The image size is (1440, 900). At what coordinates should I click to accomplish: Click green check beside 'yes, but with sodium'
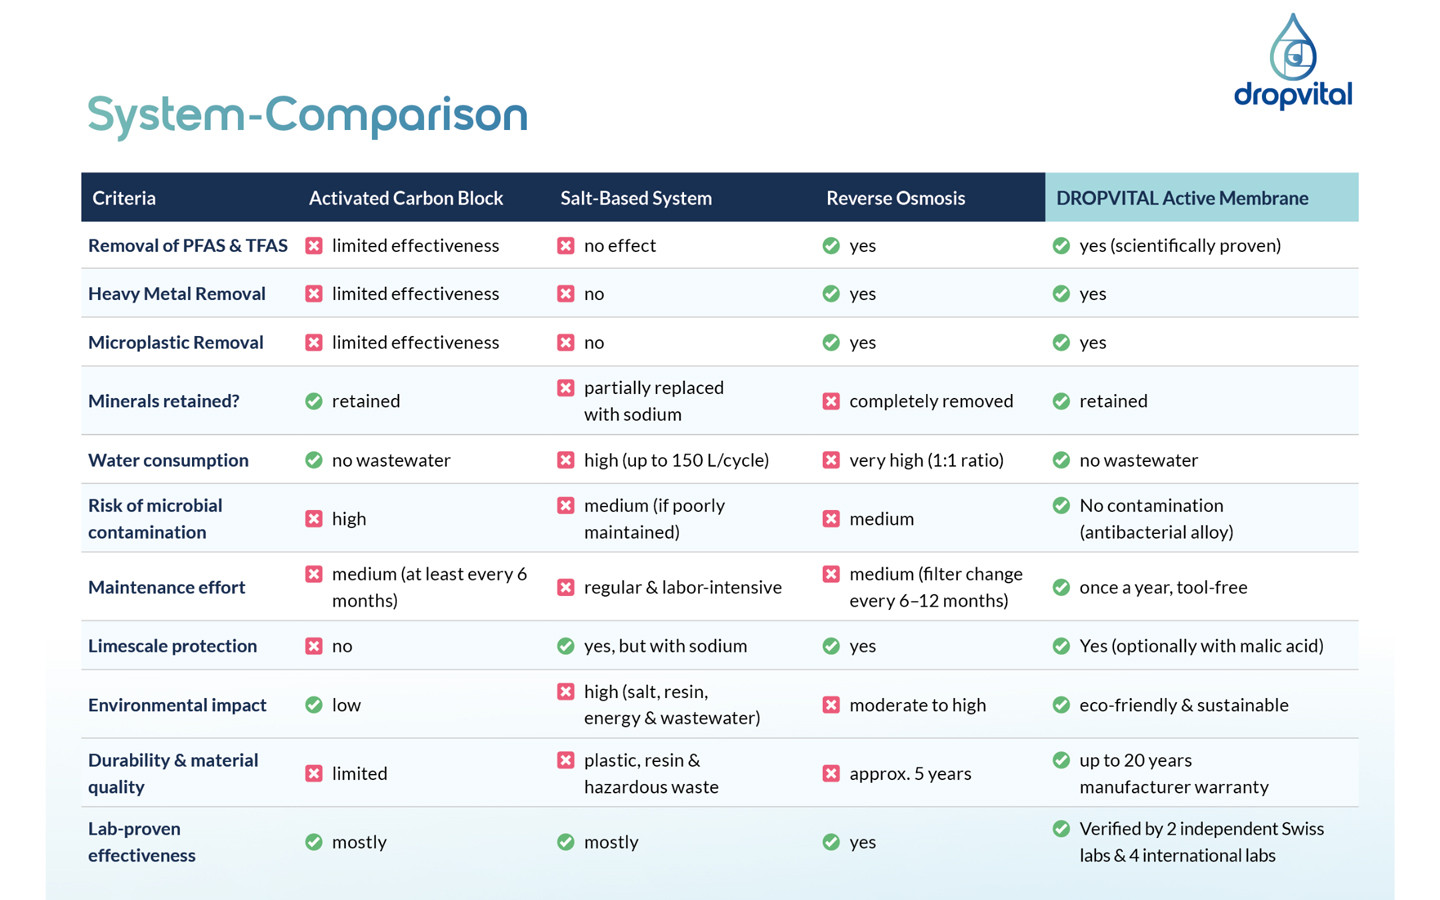[566, 646]
